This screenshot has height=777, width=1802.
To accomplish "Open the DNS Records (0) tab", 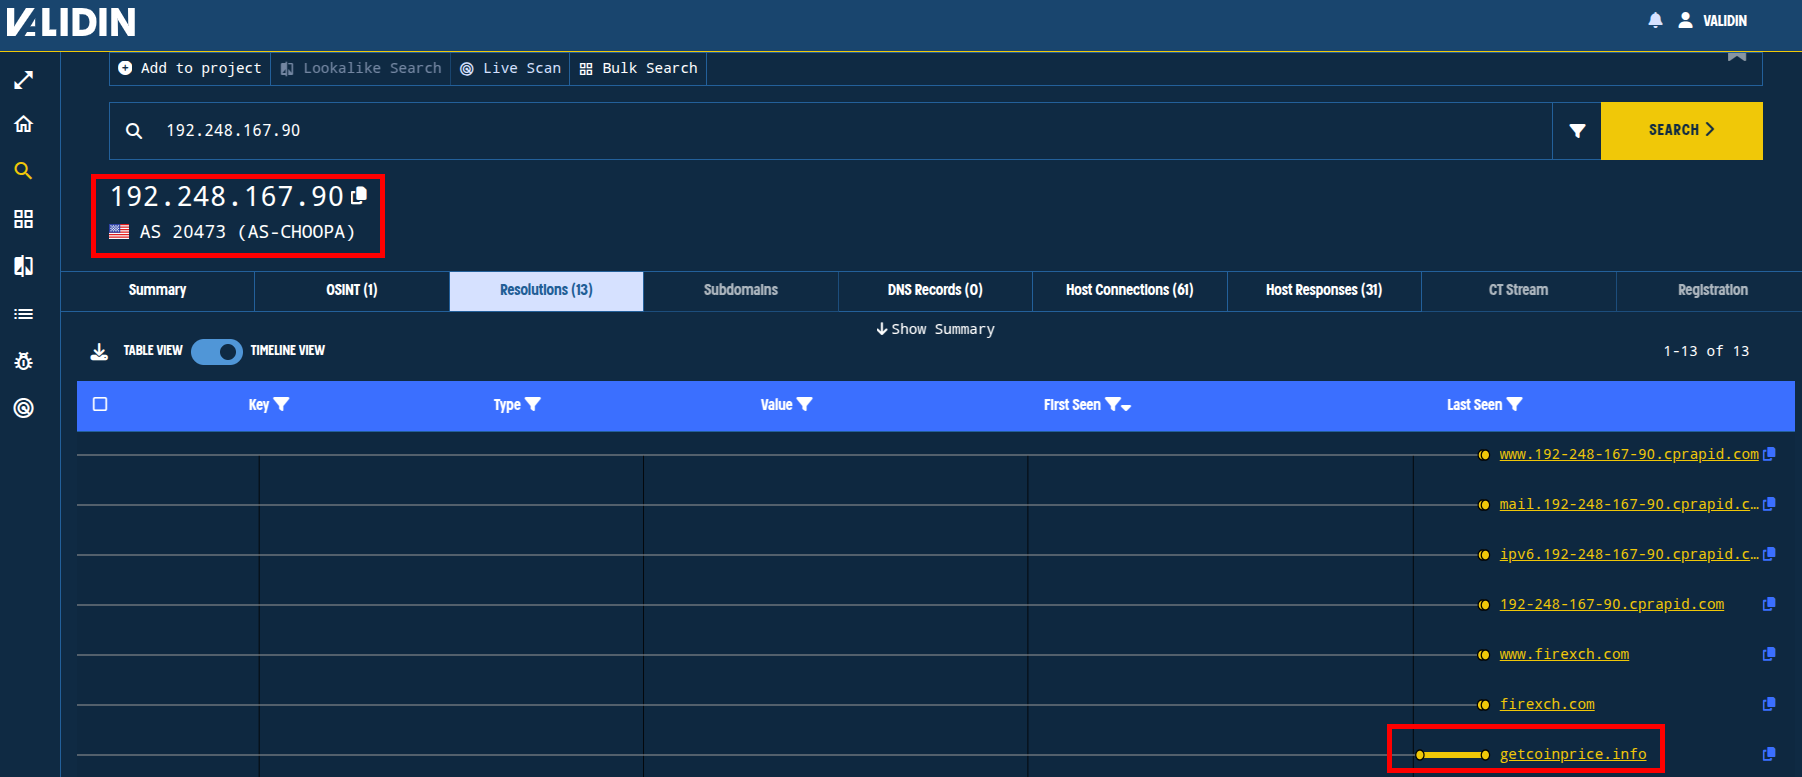I will pyautogui.click(x=935, y=290).
